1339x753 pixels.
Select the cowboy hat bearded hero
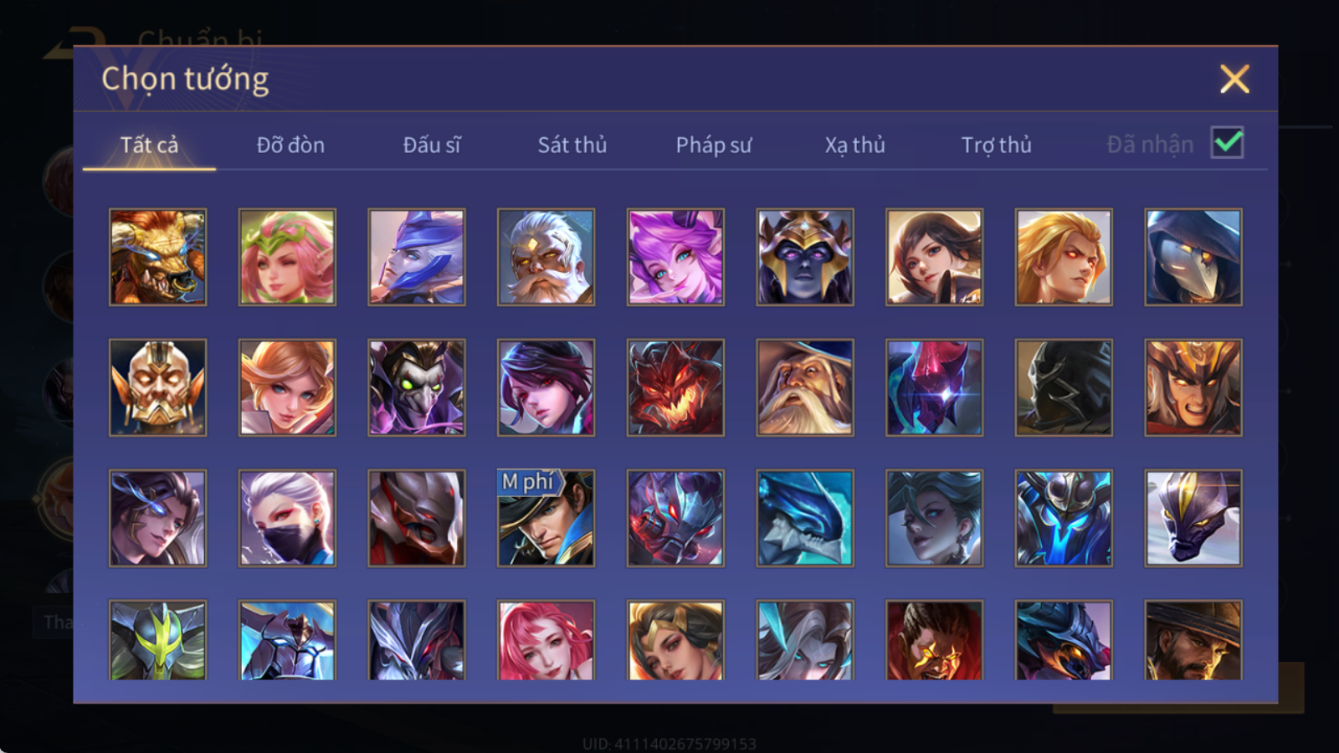1194,640
